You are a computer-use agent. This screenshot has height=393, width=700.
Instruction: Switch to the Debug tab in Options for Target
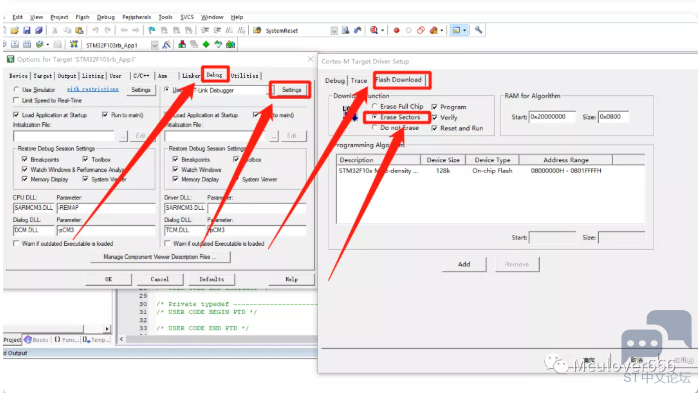click(214, 75)
